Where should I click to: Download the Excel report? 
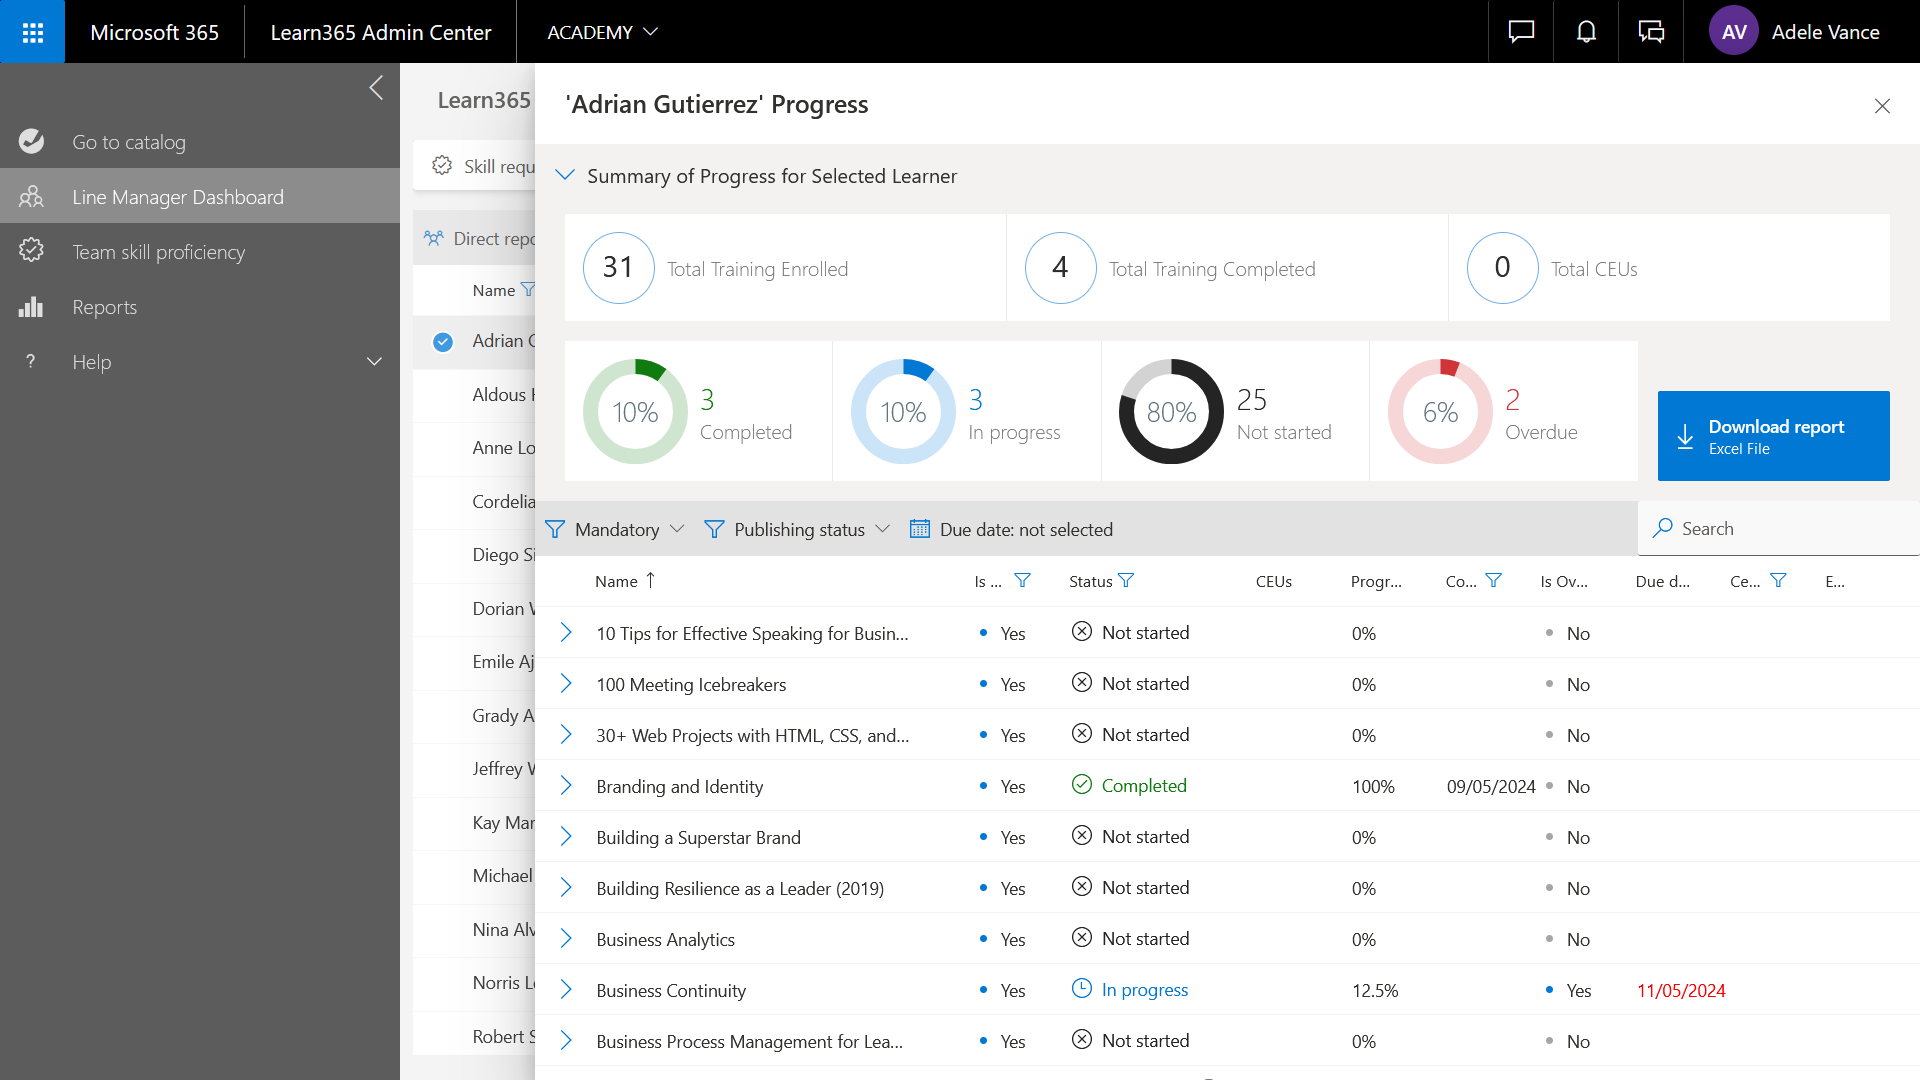coord(1773,436)
